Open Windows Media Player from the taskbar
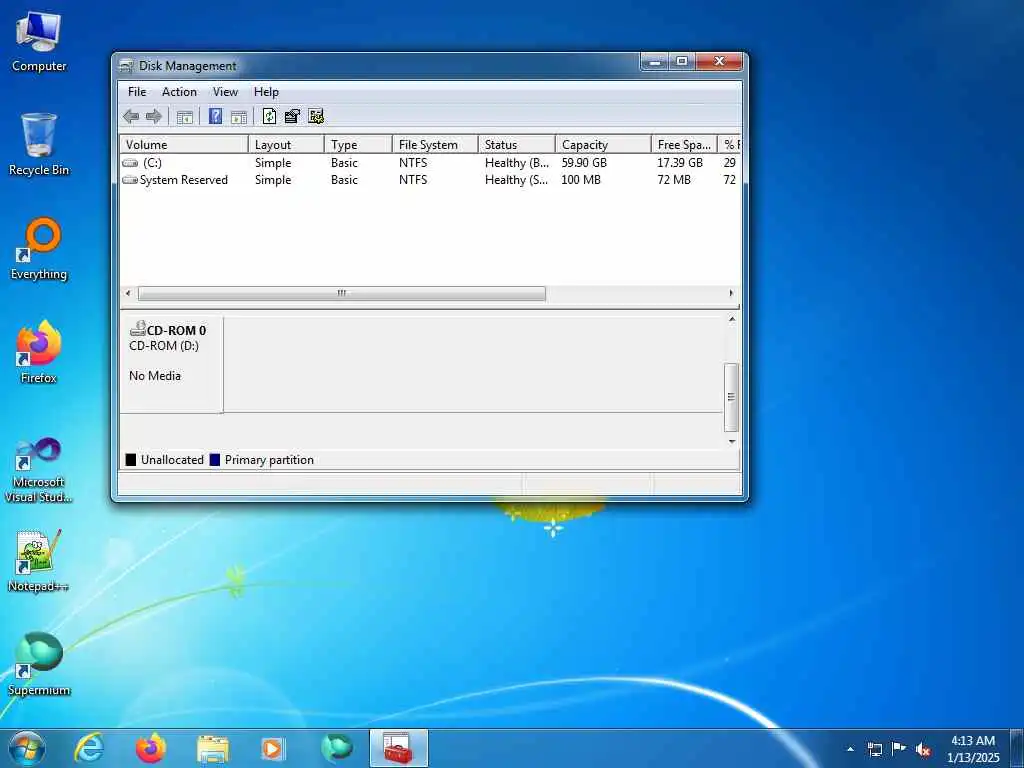 tap(273, 748)
